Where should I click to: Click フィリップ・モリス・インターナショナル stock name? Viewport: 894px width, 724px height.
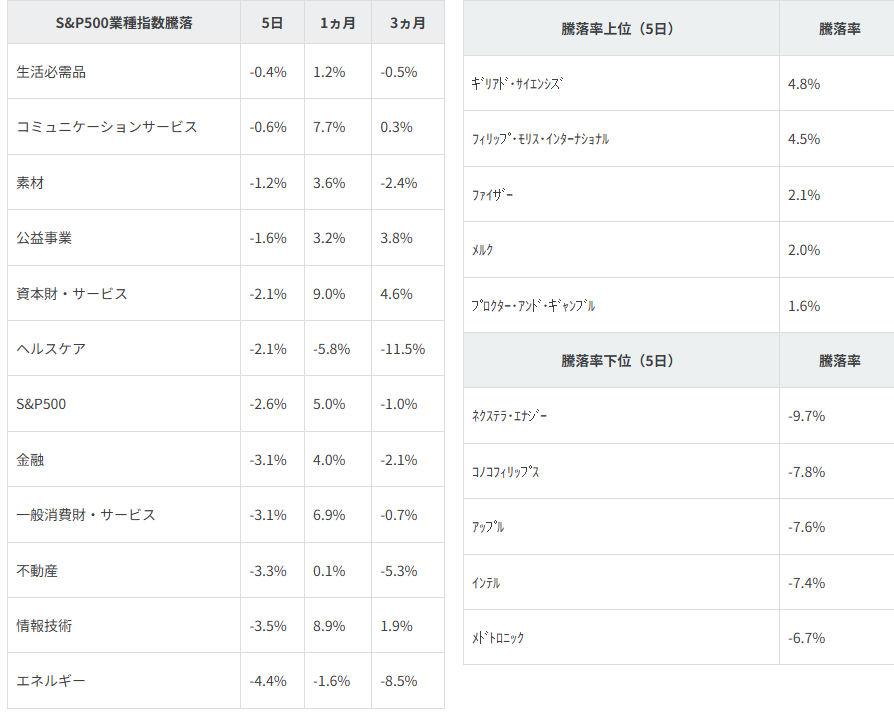tap(540, 139)
